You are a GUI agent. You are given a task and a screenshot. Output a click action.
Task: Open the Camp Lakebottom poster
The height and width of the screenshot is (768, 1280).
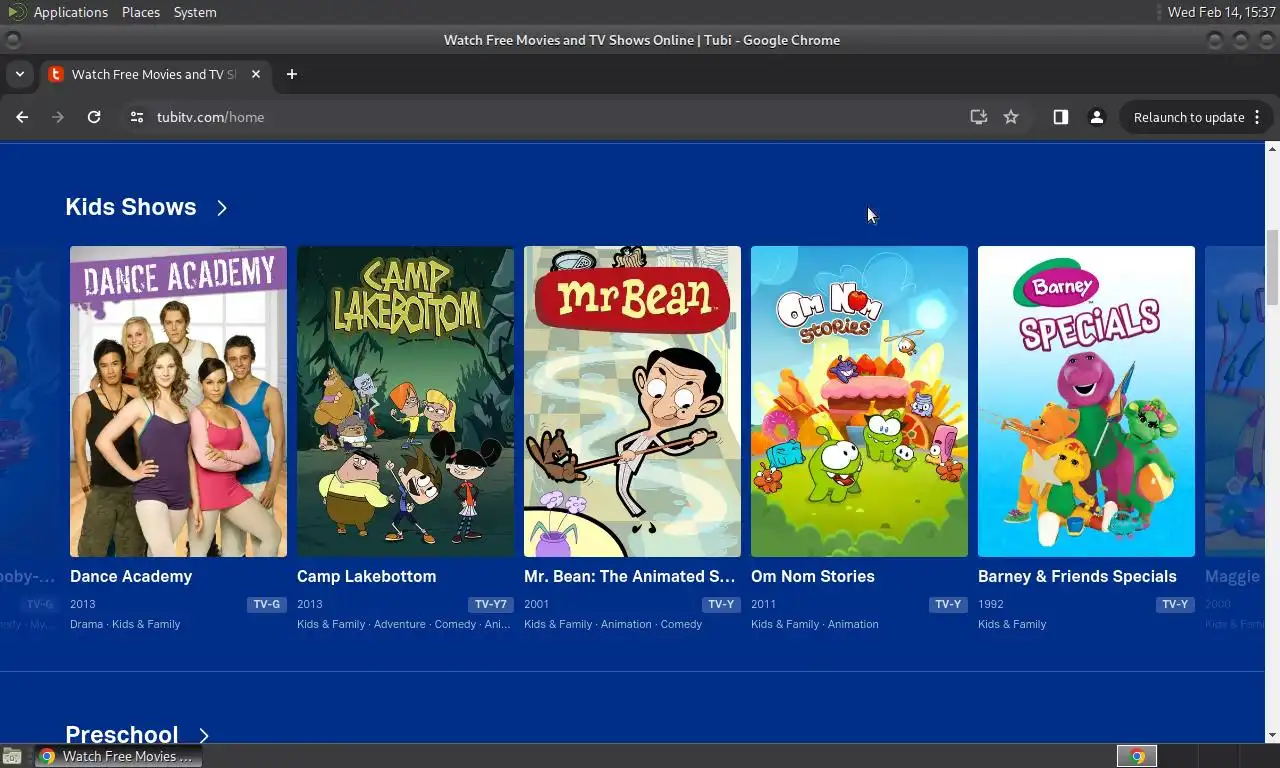(x=405, y=401)
